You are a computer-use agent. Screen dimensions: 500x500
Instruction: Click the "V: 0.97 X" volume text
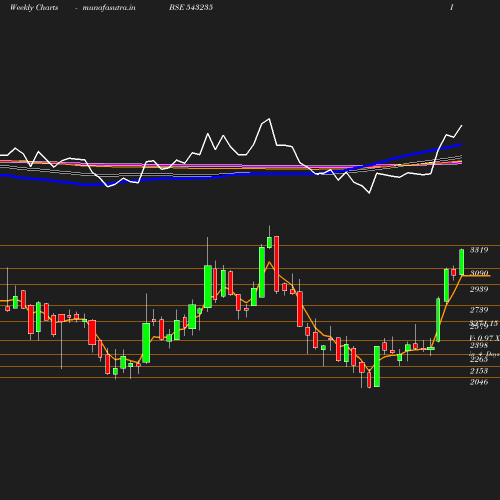[x=484, y=338]
